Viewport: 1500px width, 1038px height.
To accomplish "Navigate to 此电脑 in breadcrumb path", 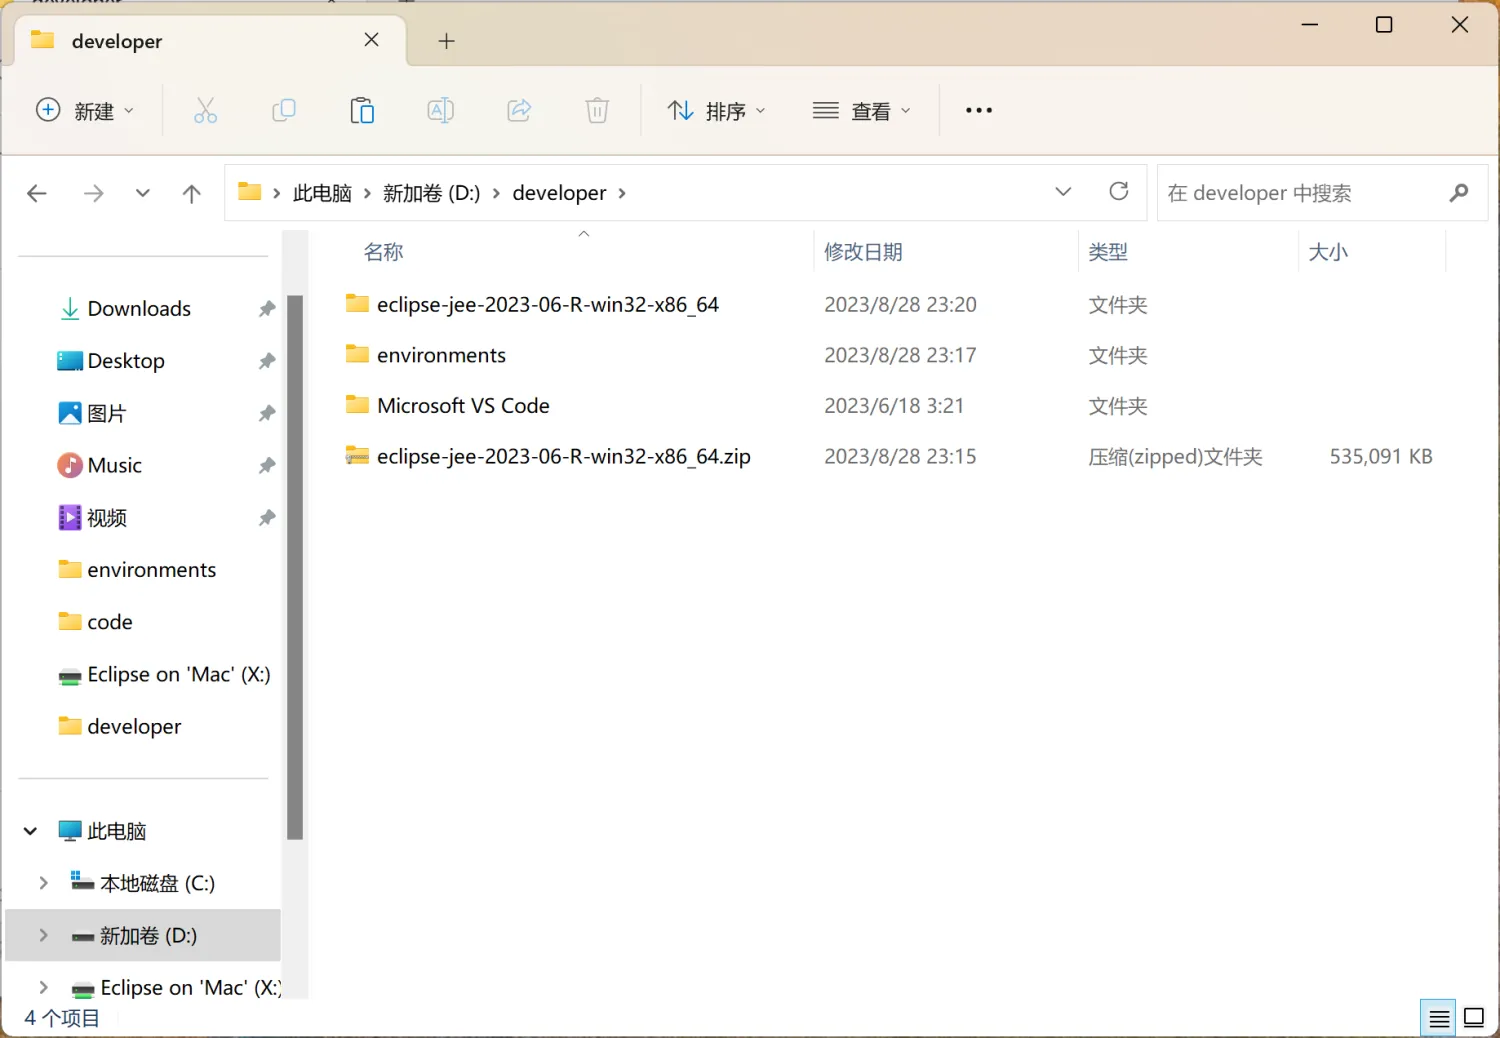I will 322,193.
